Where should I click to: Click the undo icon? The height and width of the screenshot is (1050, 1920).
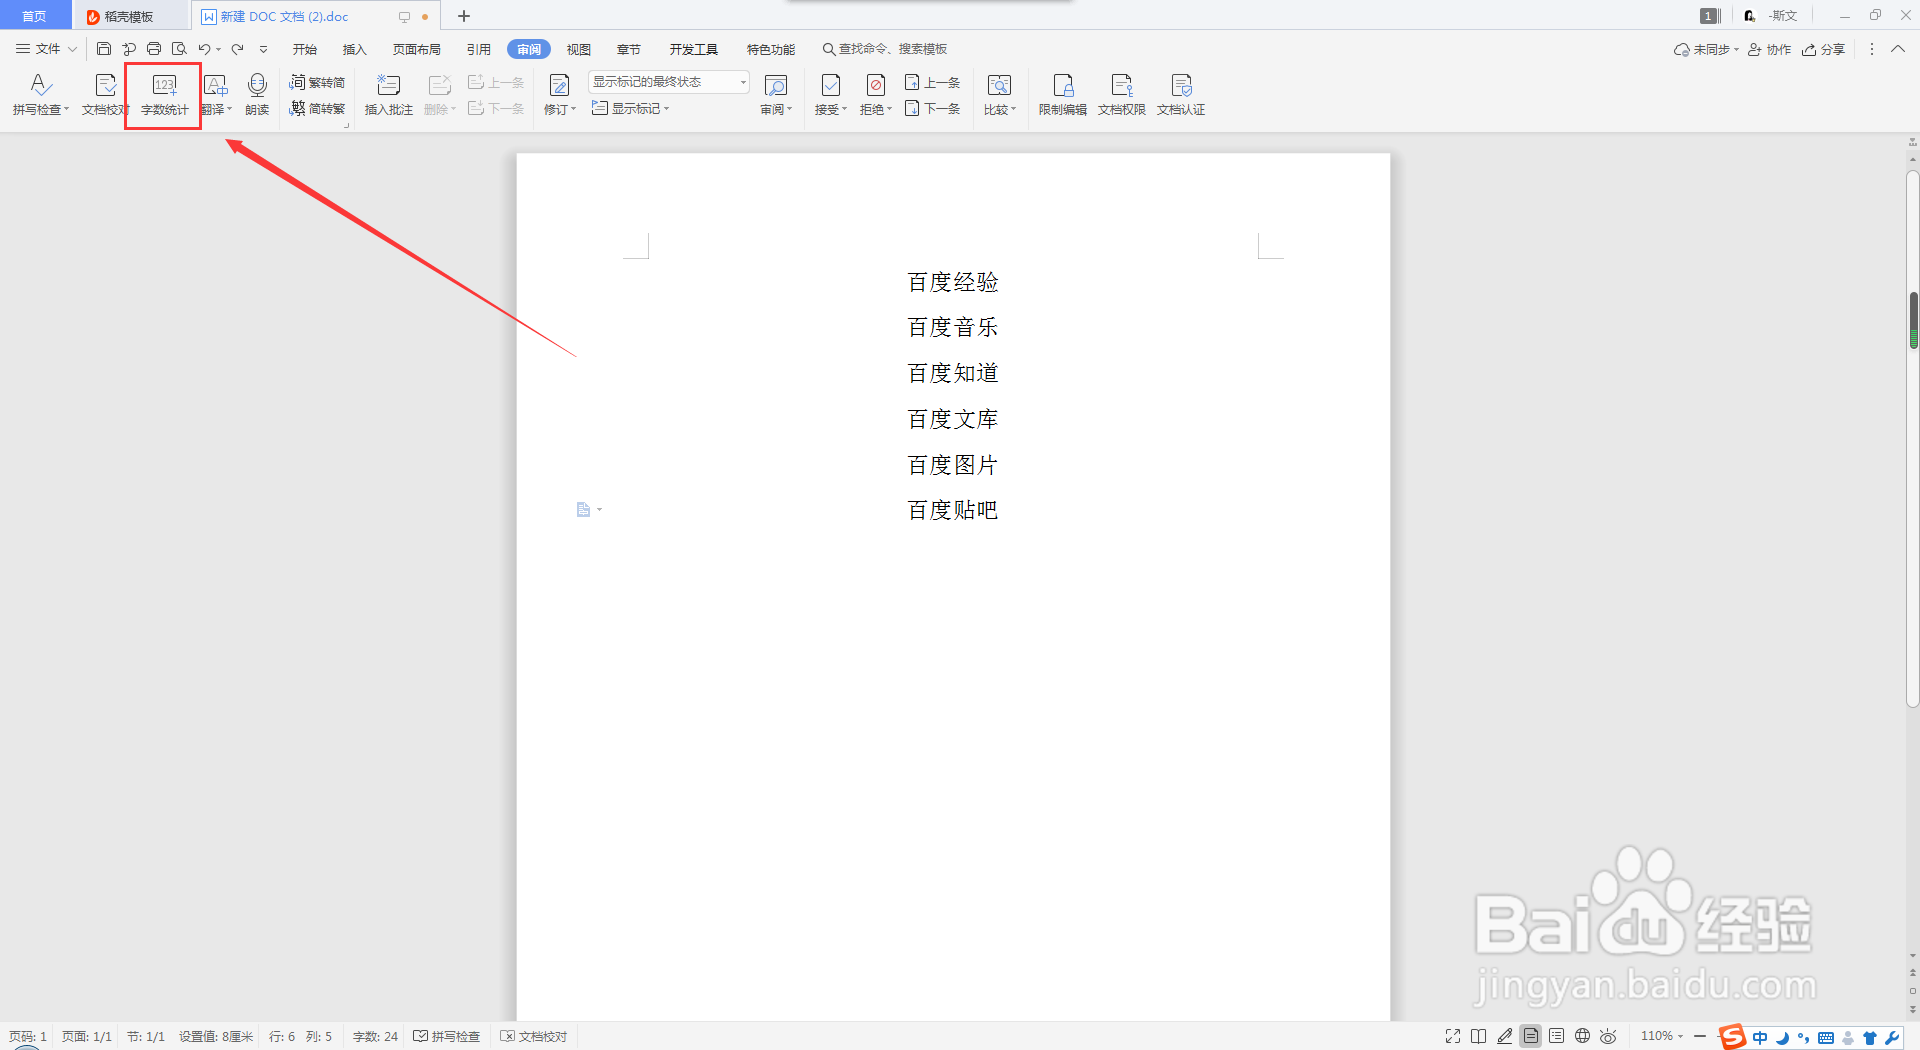pyautogui.click(x=204, y=48)
